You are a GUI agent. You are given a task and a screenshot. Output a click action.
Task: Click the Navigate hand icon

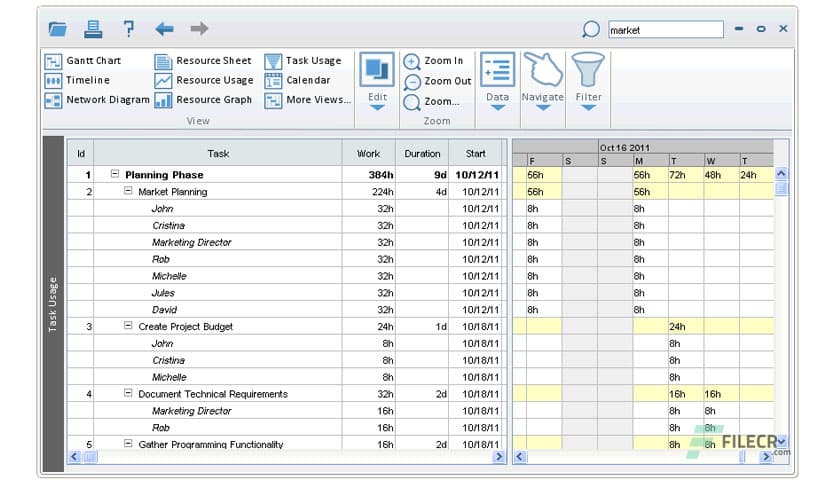click(x=543, y=69)
